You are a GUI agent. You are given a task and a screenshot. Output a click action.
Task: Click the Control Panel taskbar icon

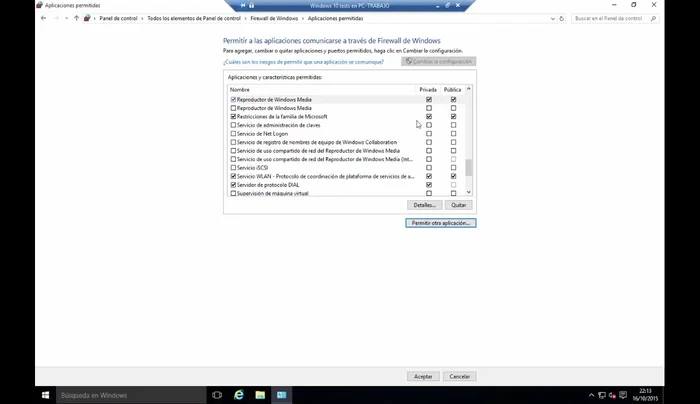(x=282, y=395)
